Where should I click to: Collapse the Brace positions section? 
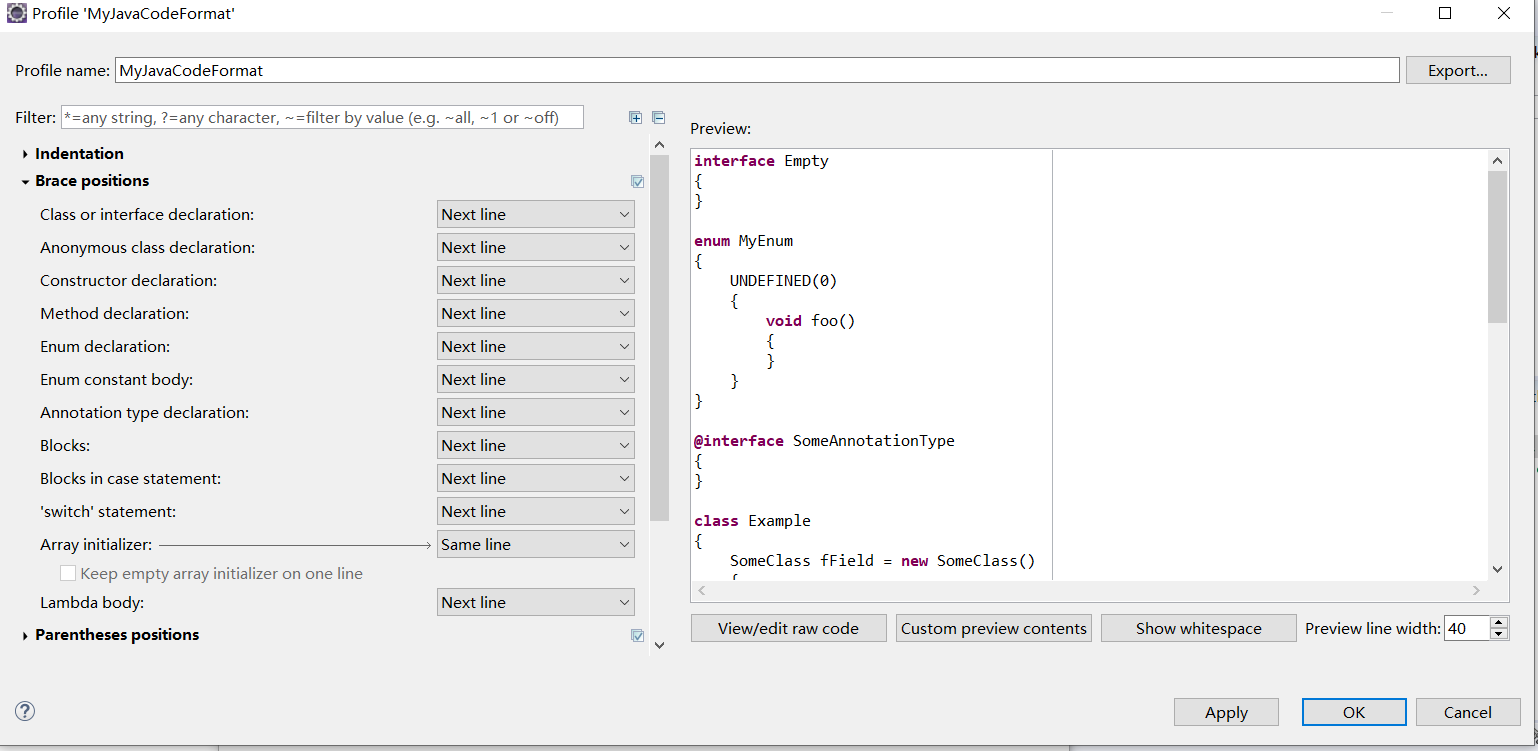[x=25, y=181]
